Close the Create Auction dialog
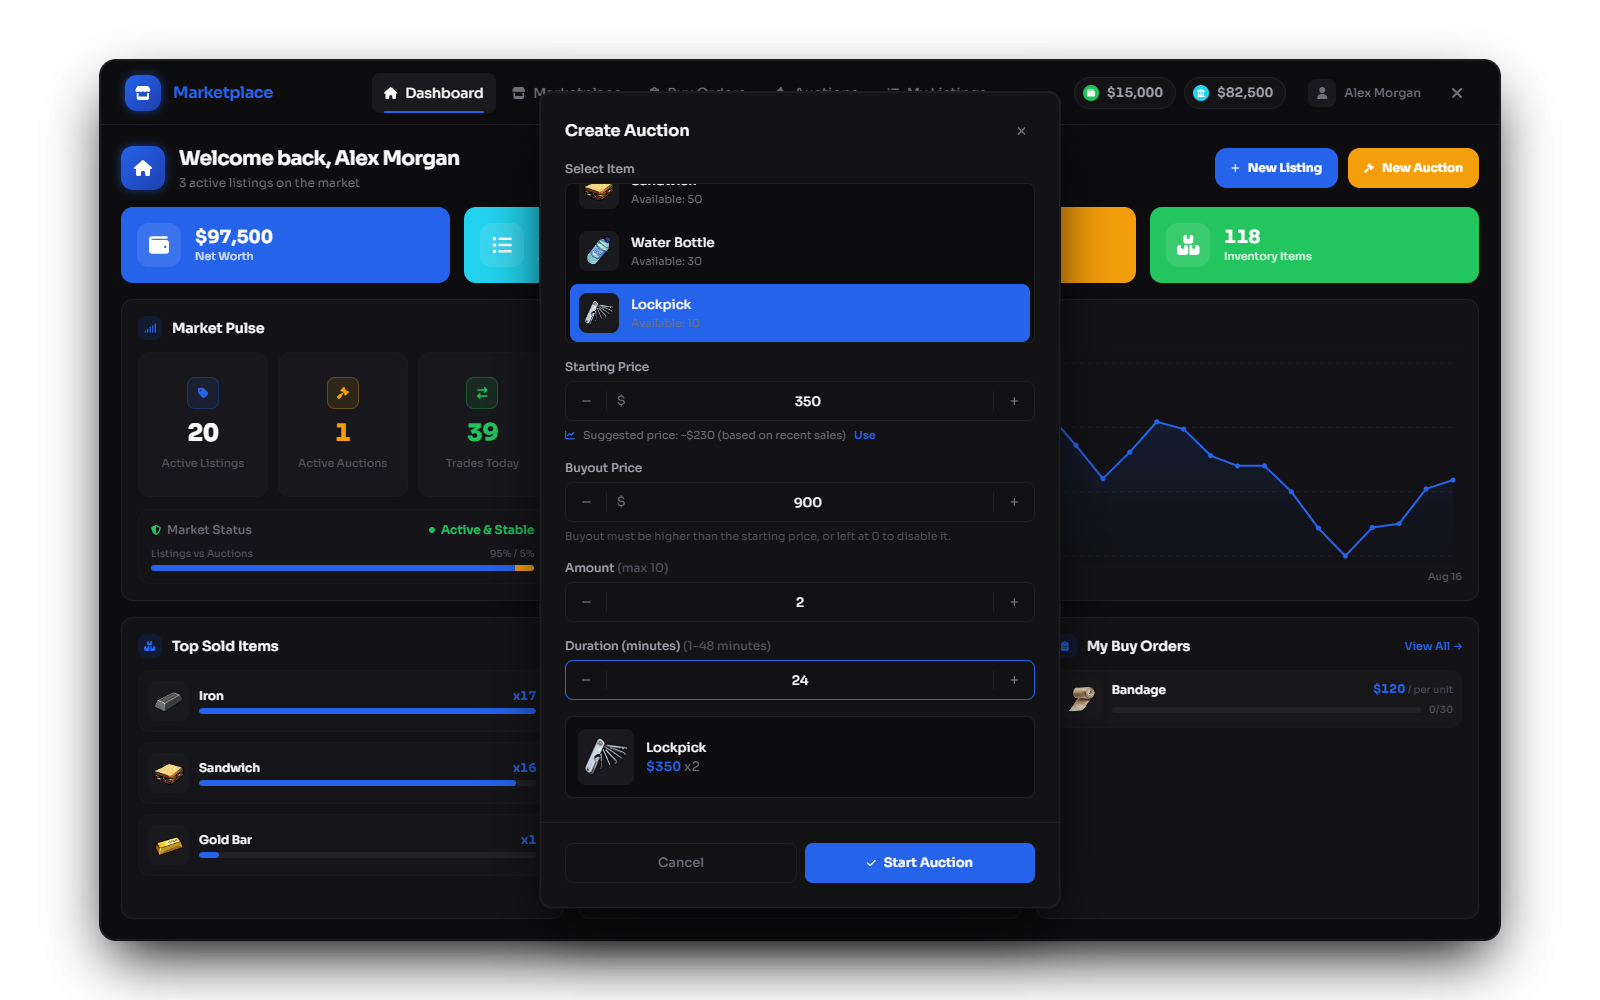 click(1021, 131)
